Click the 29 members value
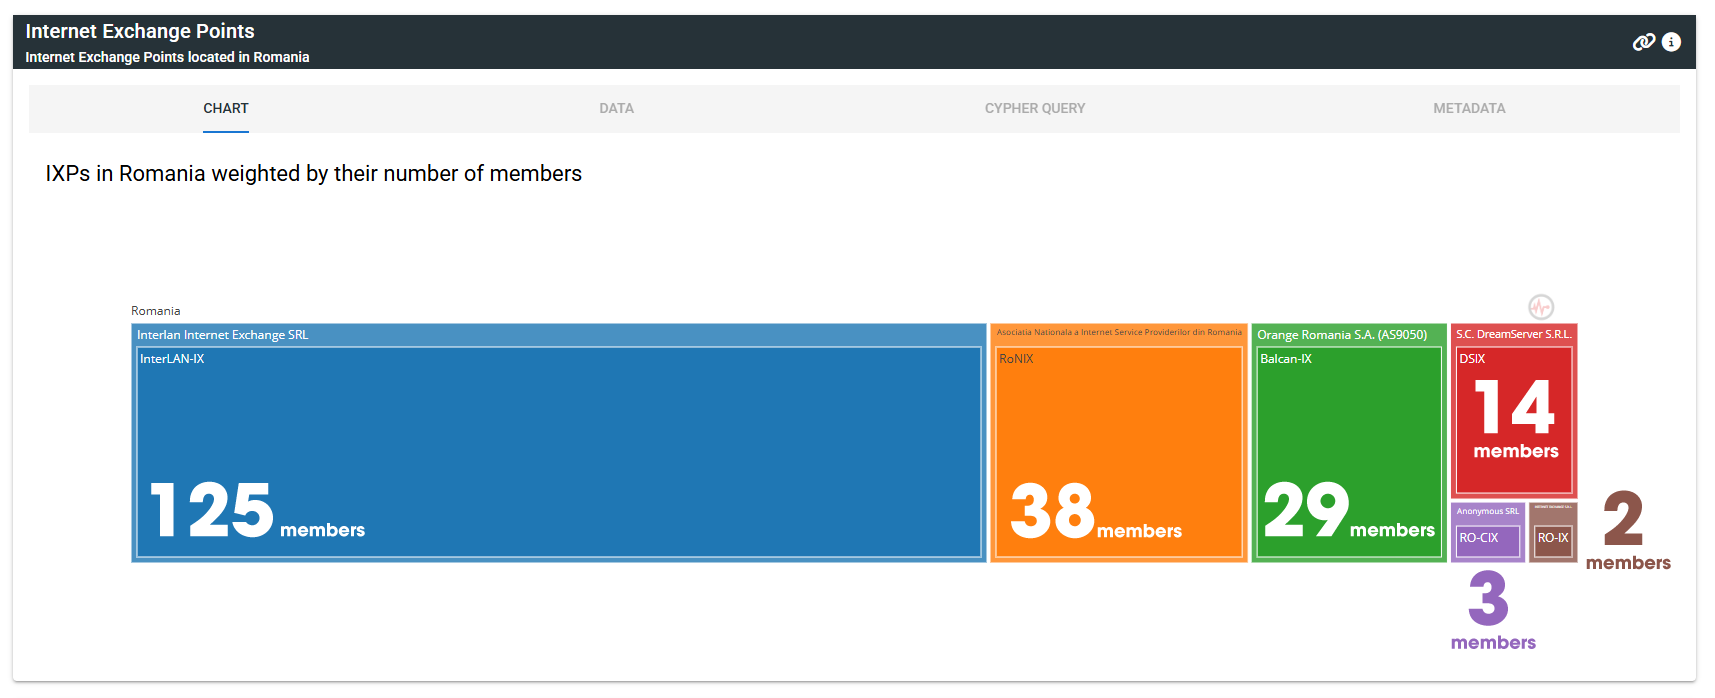 (x=1349, y=511)
